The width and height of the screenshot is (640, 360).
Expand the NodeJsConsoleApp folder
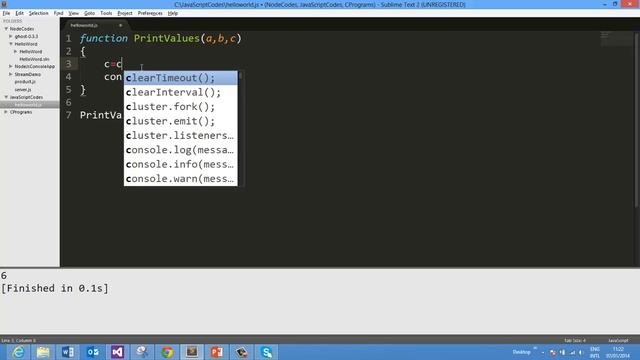(11, 66)
